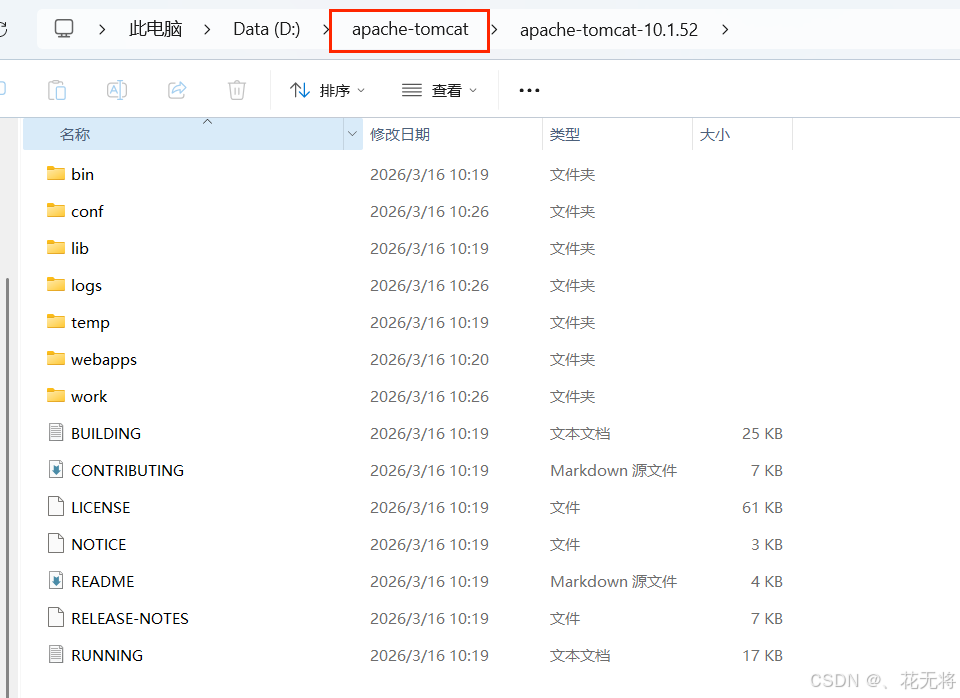The image size is (960, 698).
Task: Click the delete trash can icon
Action: (237, 90)
